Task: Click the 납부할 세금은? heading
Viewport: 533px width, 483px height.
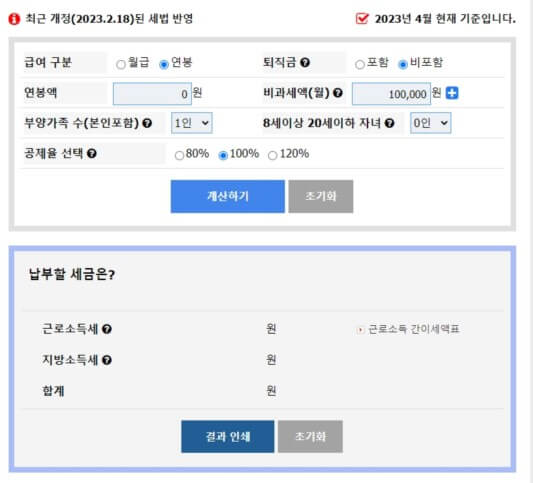Action: [72, 274]
